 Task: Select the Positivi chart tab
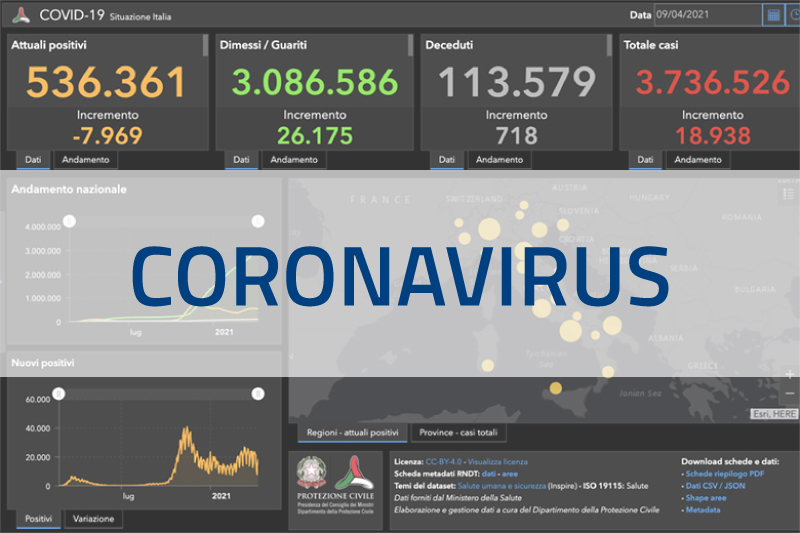click(39, 519)
